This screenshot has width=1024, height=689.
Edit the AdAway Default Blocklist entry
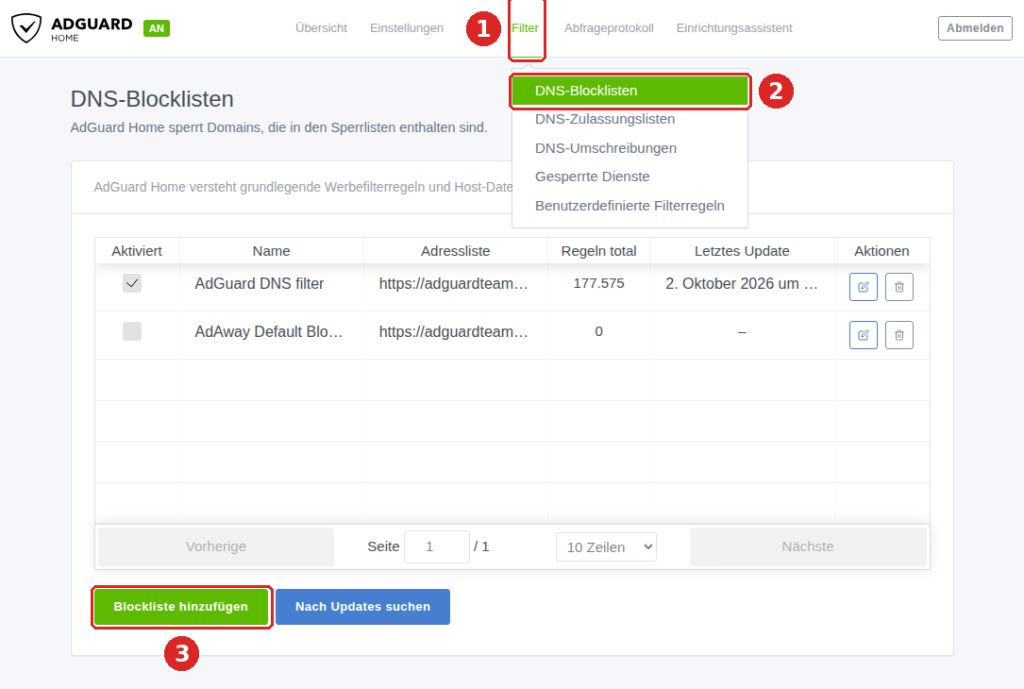tap(863, 335)
